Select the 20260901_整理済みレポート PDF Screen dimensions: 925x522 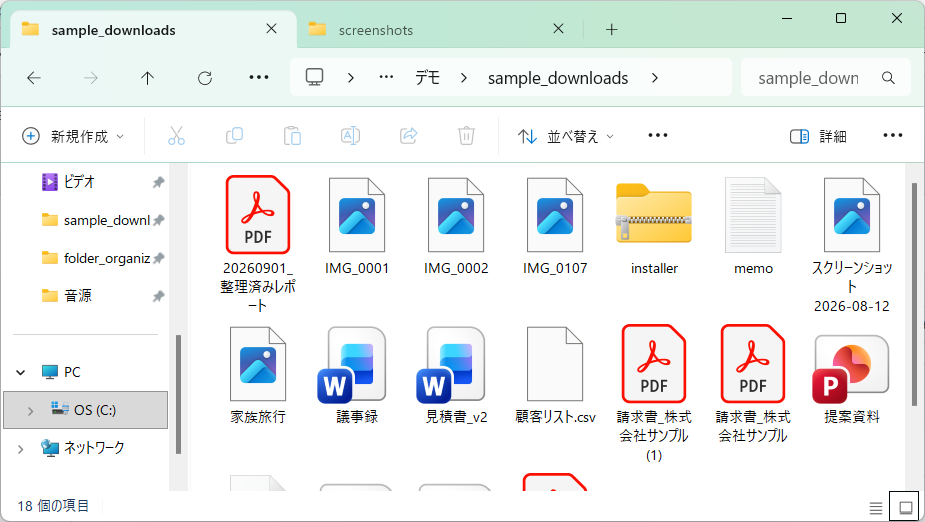(258, 244)
